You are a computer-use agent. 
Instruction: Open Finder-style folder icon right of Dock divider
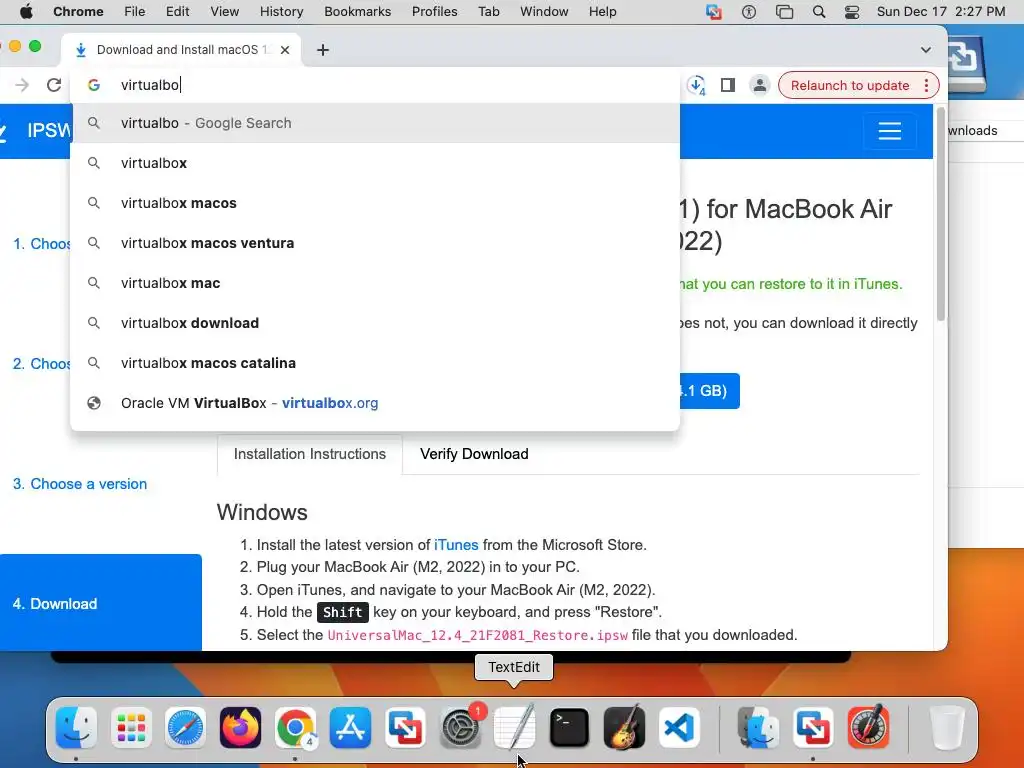point(758,728)
